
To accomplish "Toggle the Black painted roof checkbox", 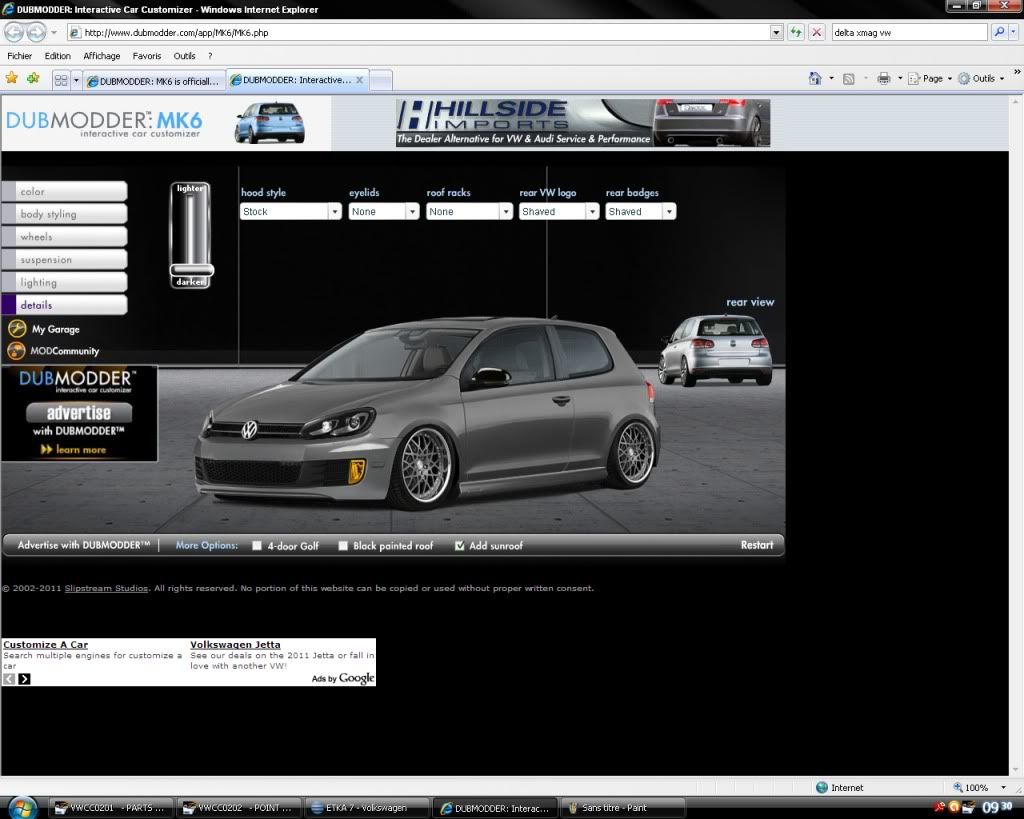I will tap(343, 545).
